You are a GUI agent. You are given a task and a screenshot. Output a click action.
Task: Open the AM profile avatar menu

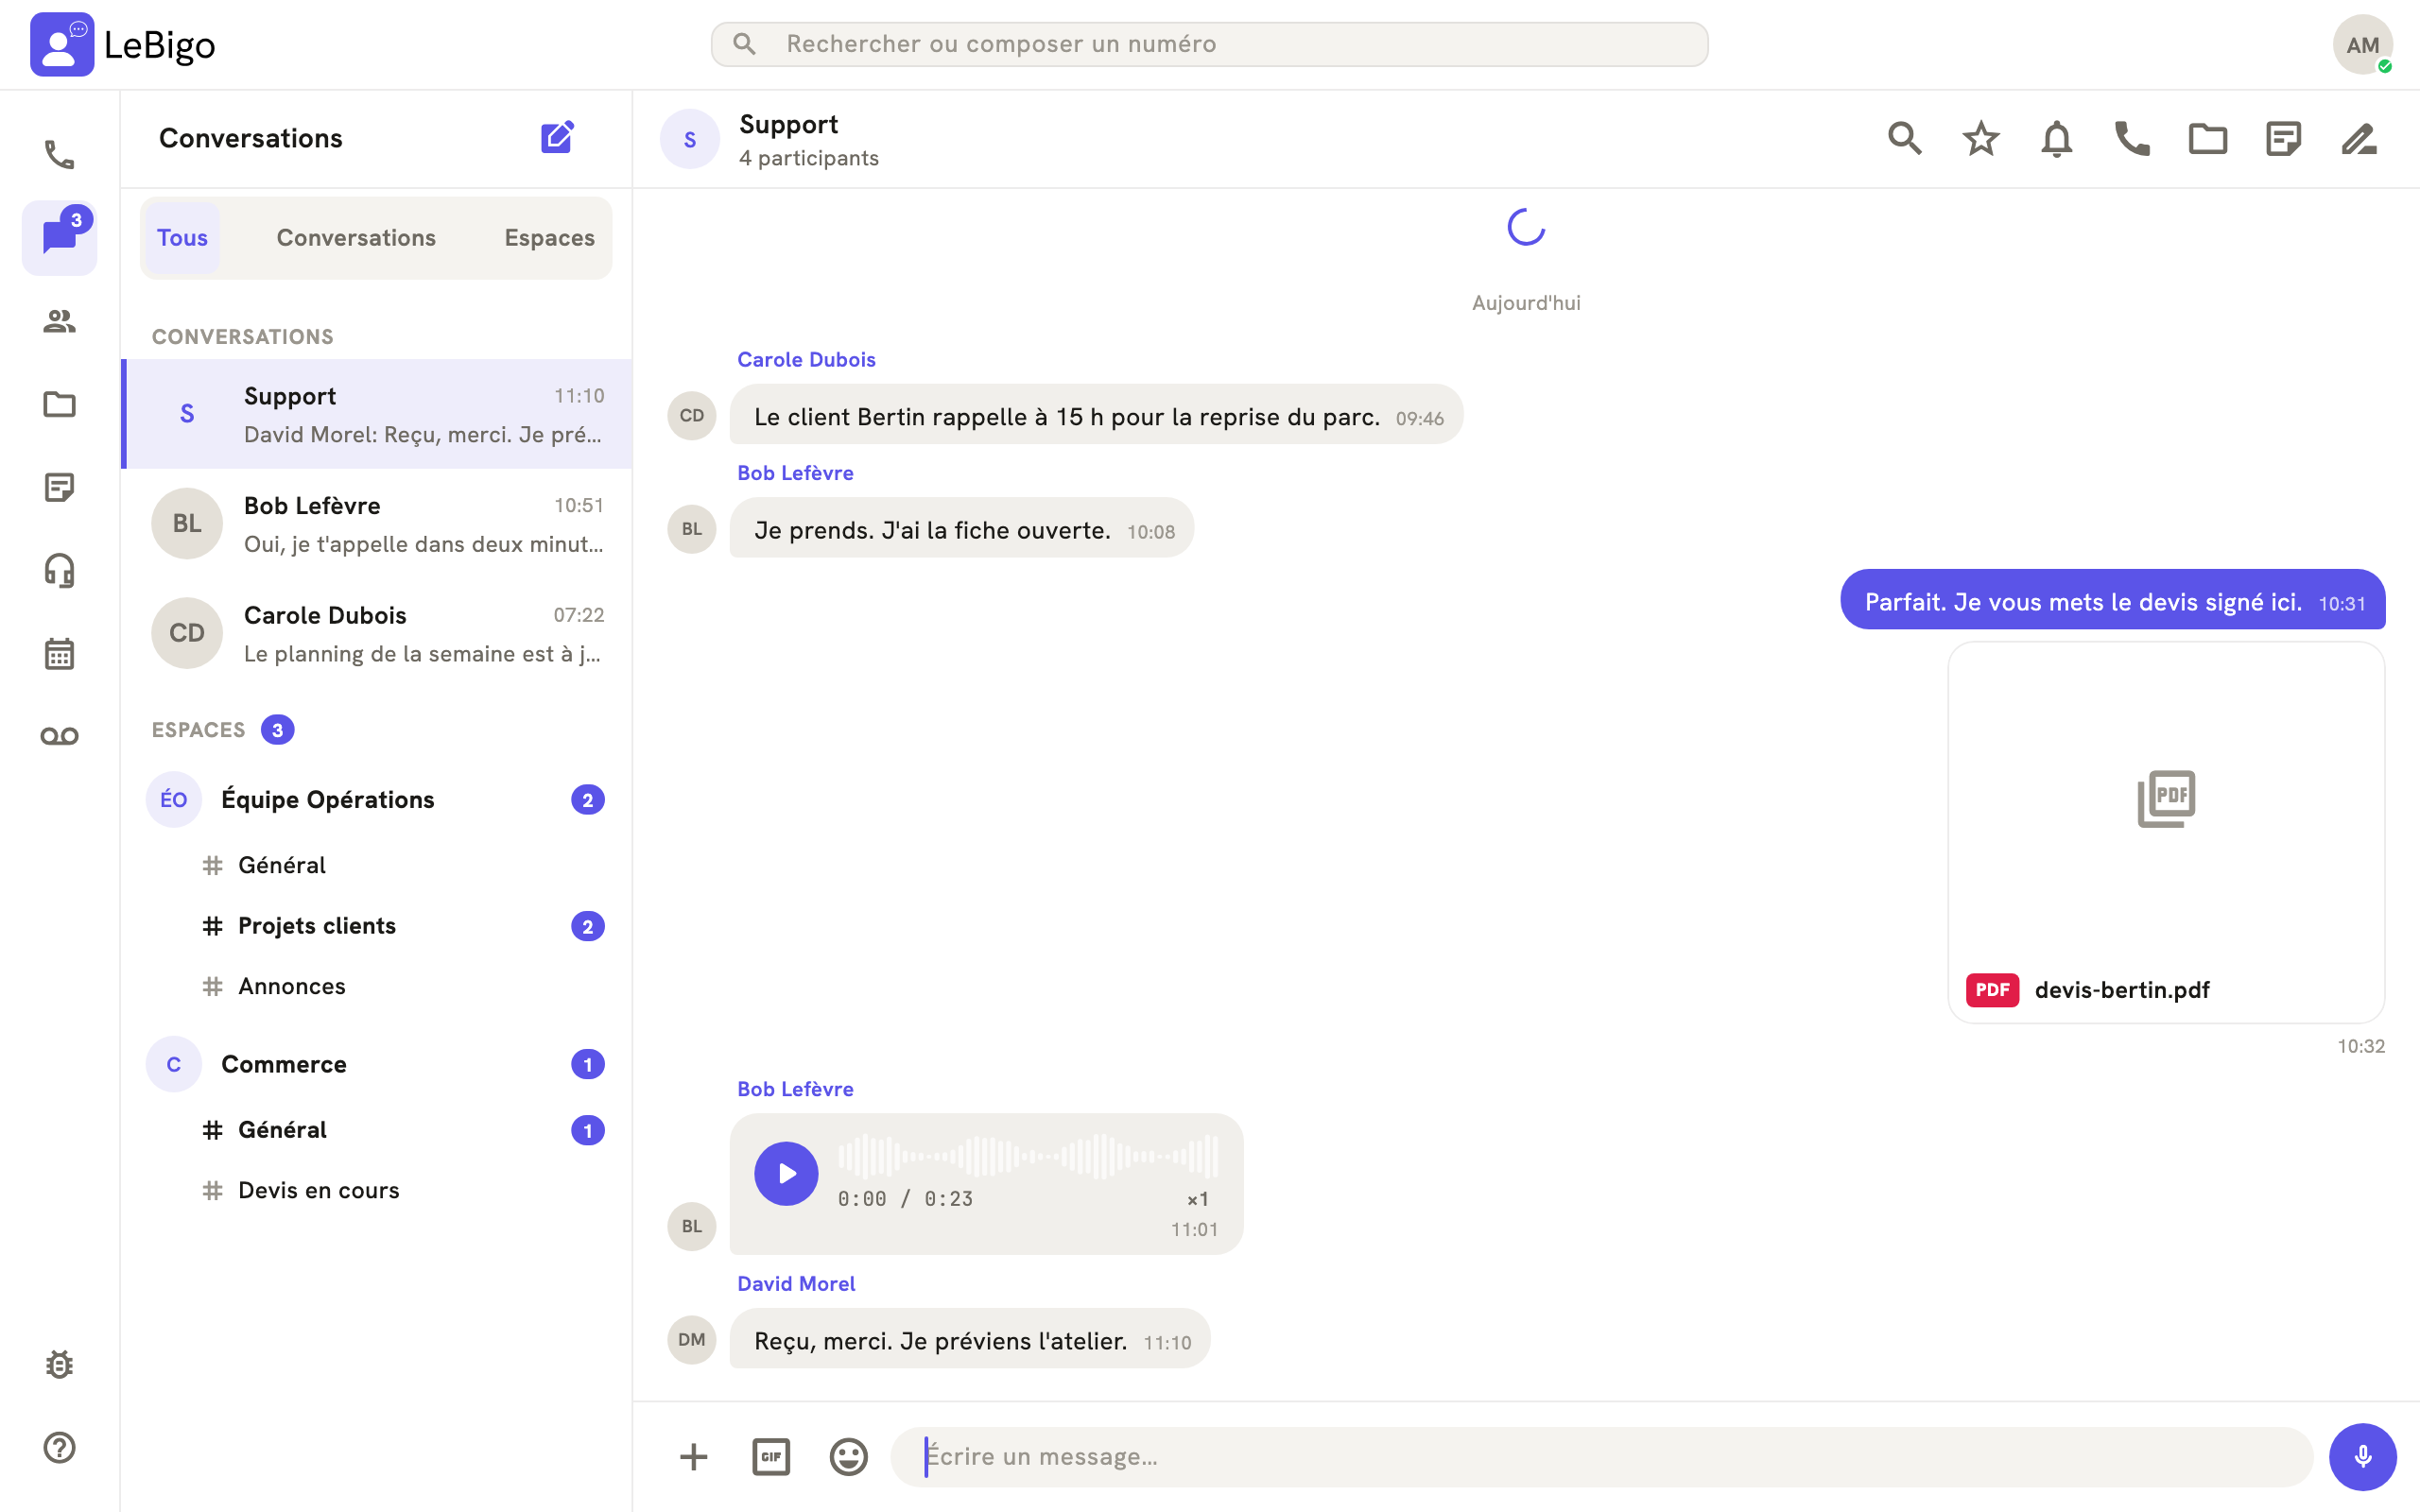pyautogui.click(x=2362, y=44)
